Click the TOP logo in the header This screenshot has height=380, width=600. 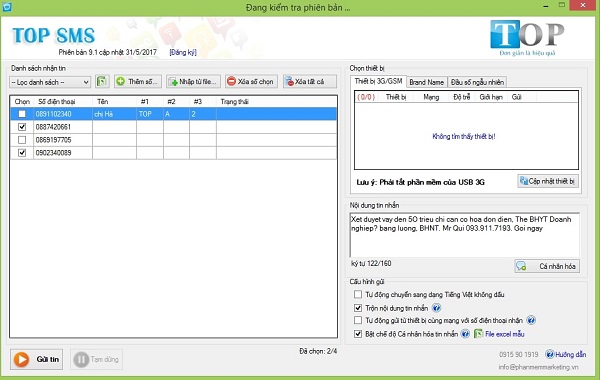(527, 38)
